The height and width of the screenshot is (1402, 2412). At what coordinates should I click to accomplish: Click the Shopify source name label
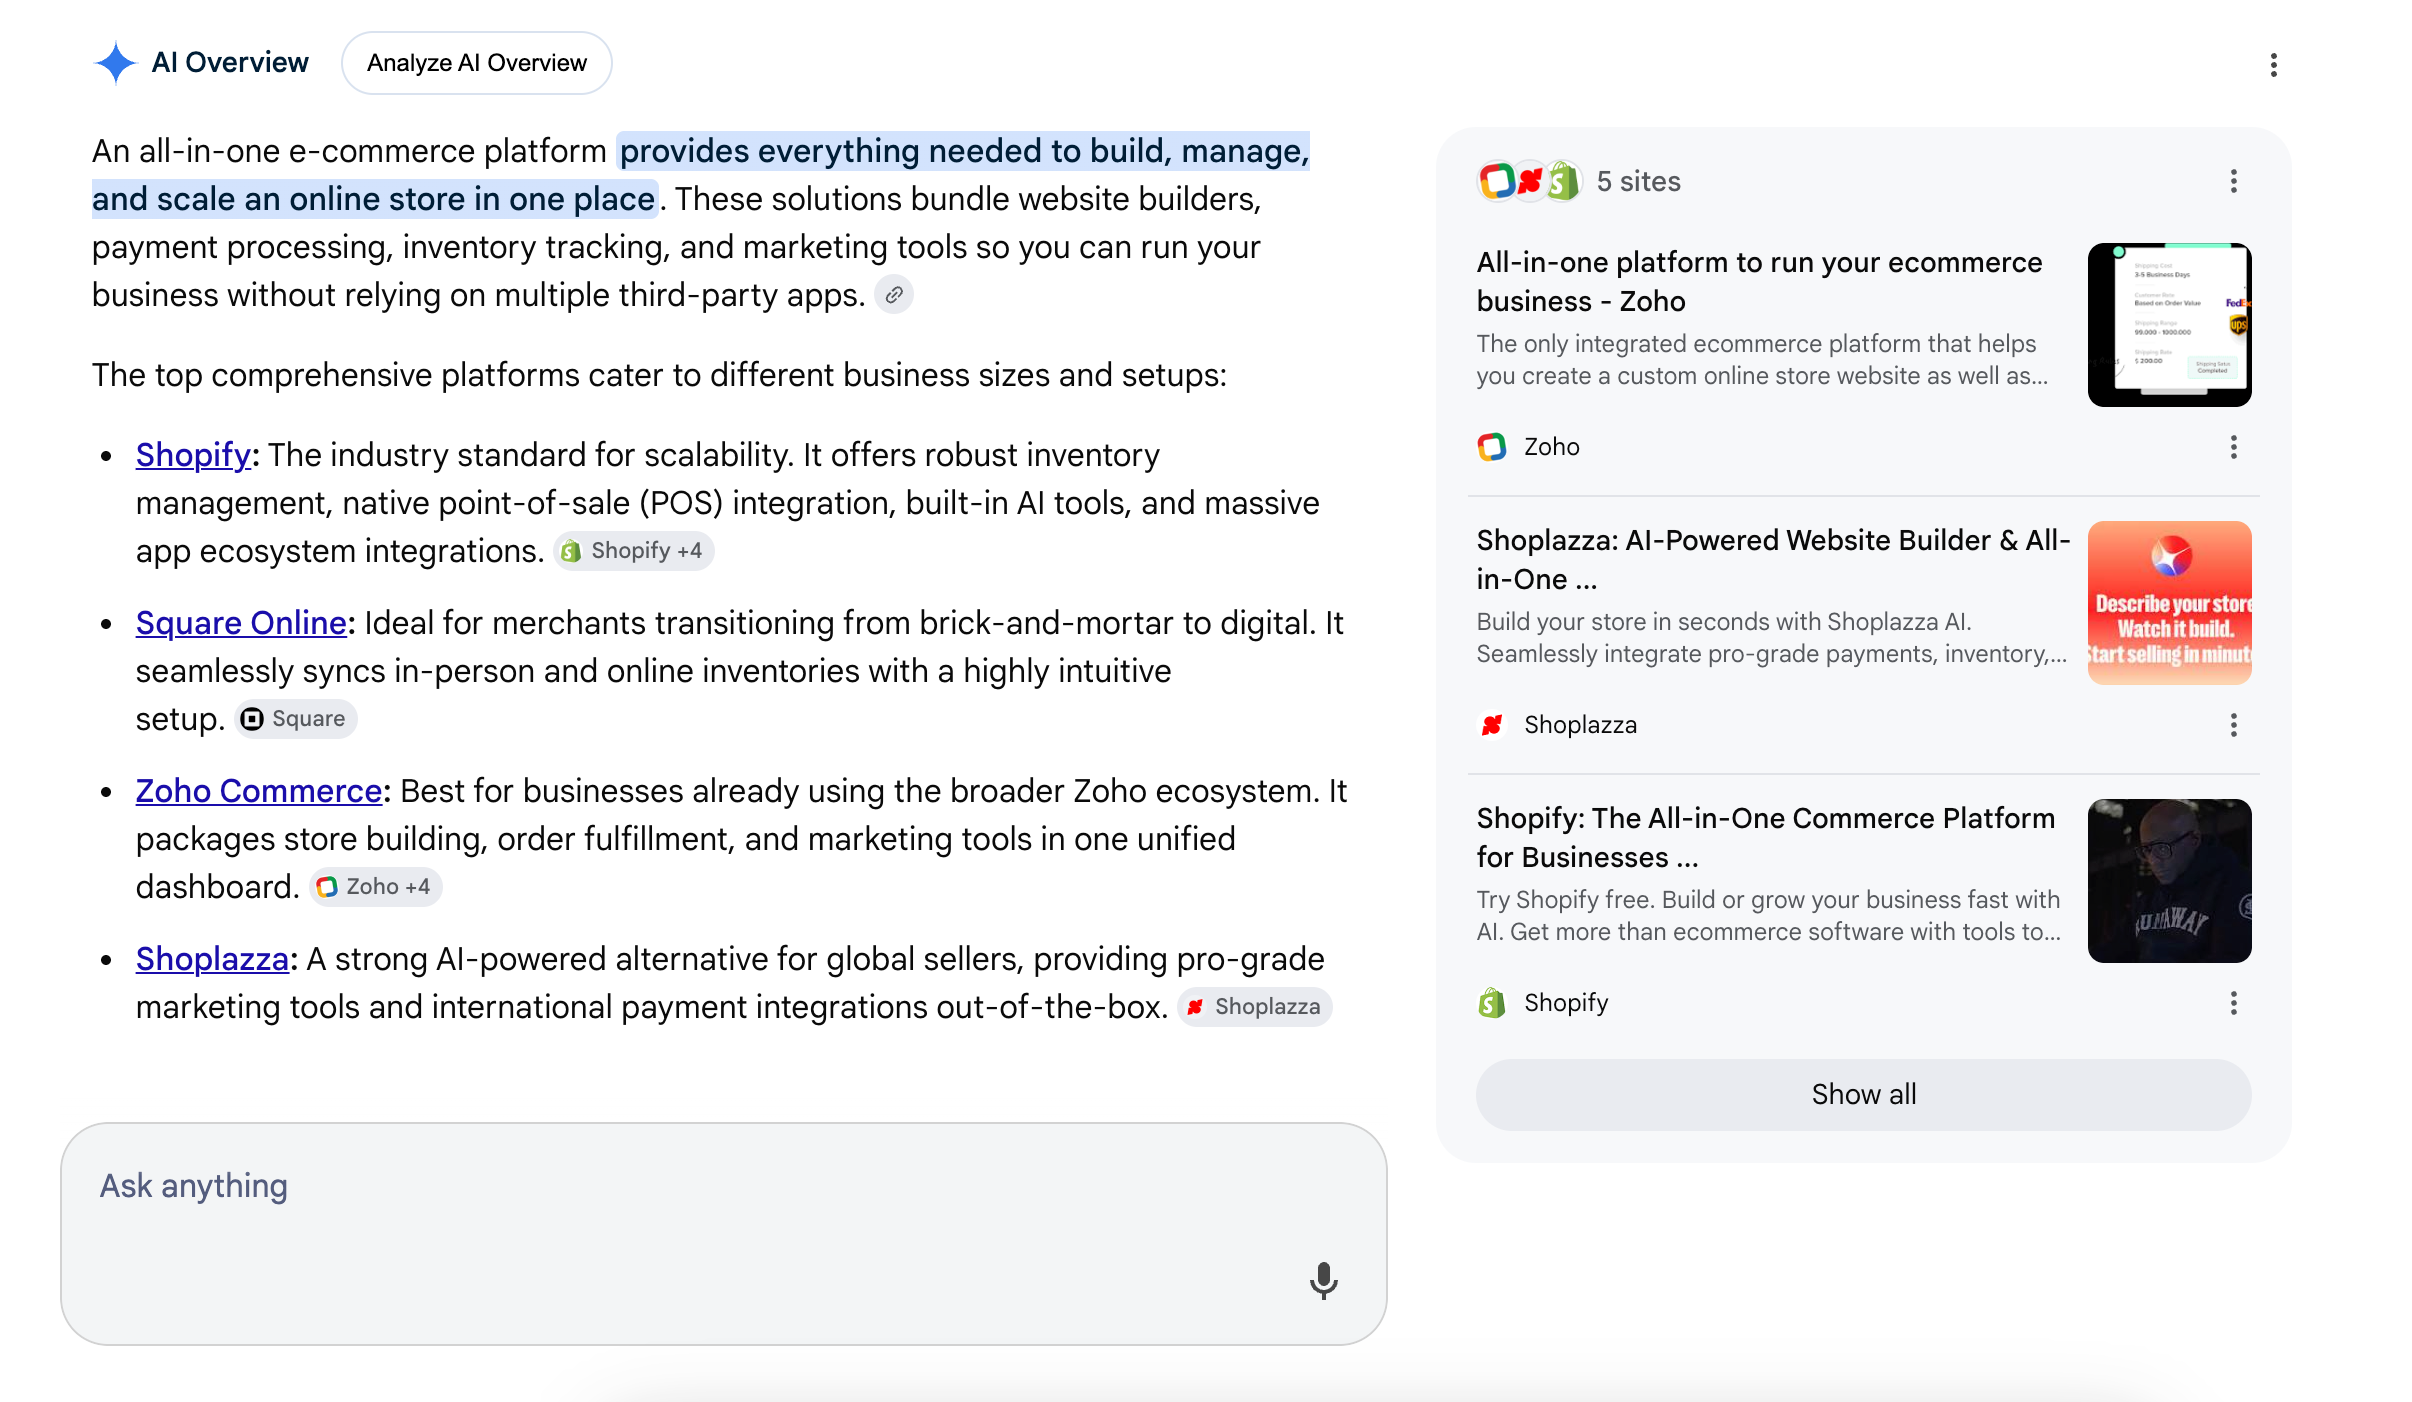1567,1003
